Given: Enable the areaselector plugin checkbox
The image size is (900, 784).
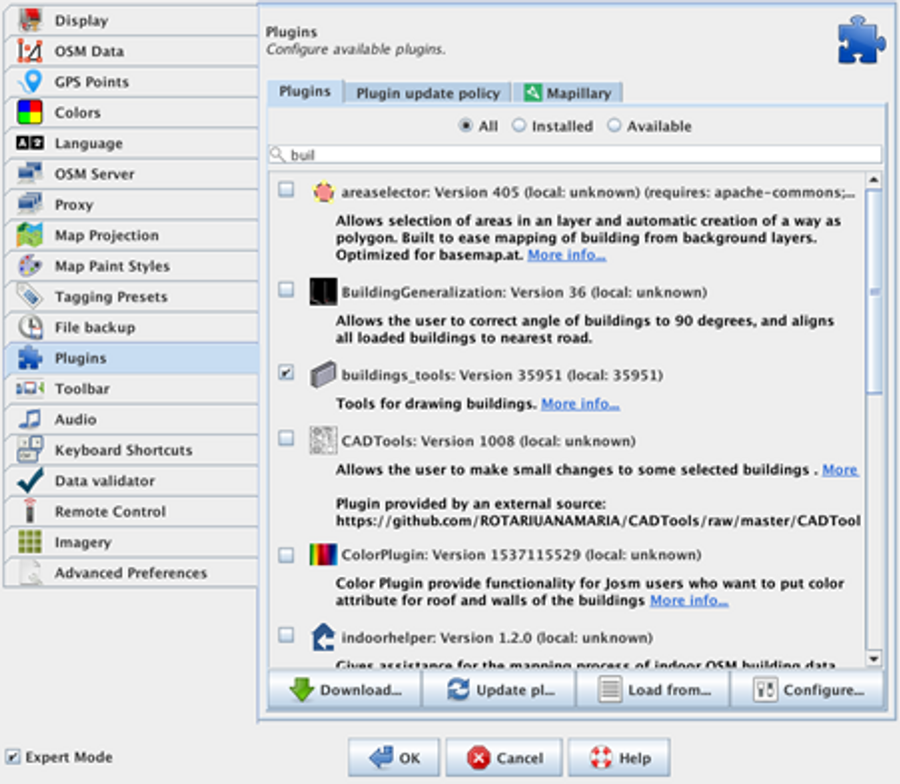Looking at the screenshot, I should 286,189.
